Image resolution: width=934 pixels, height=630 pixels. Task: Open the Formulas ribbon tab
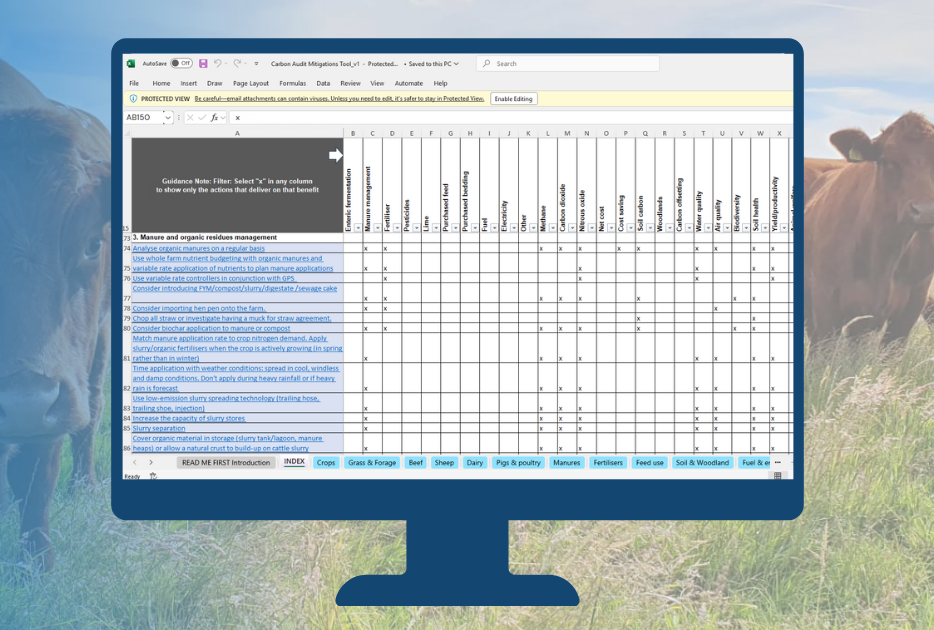click(x=292, y=83)
